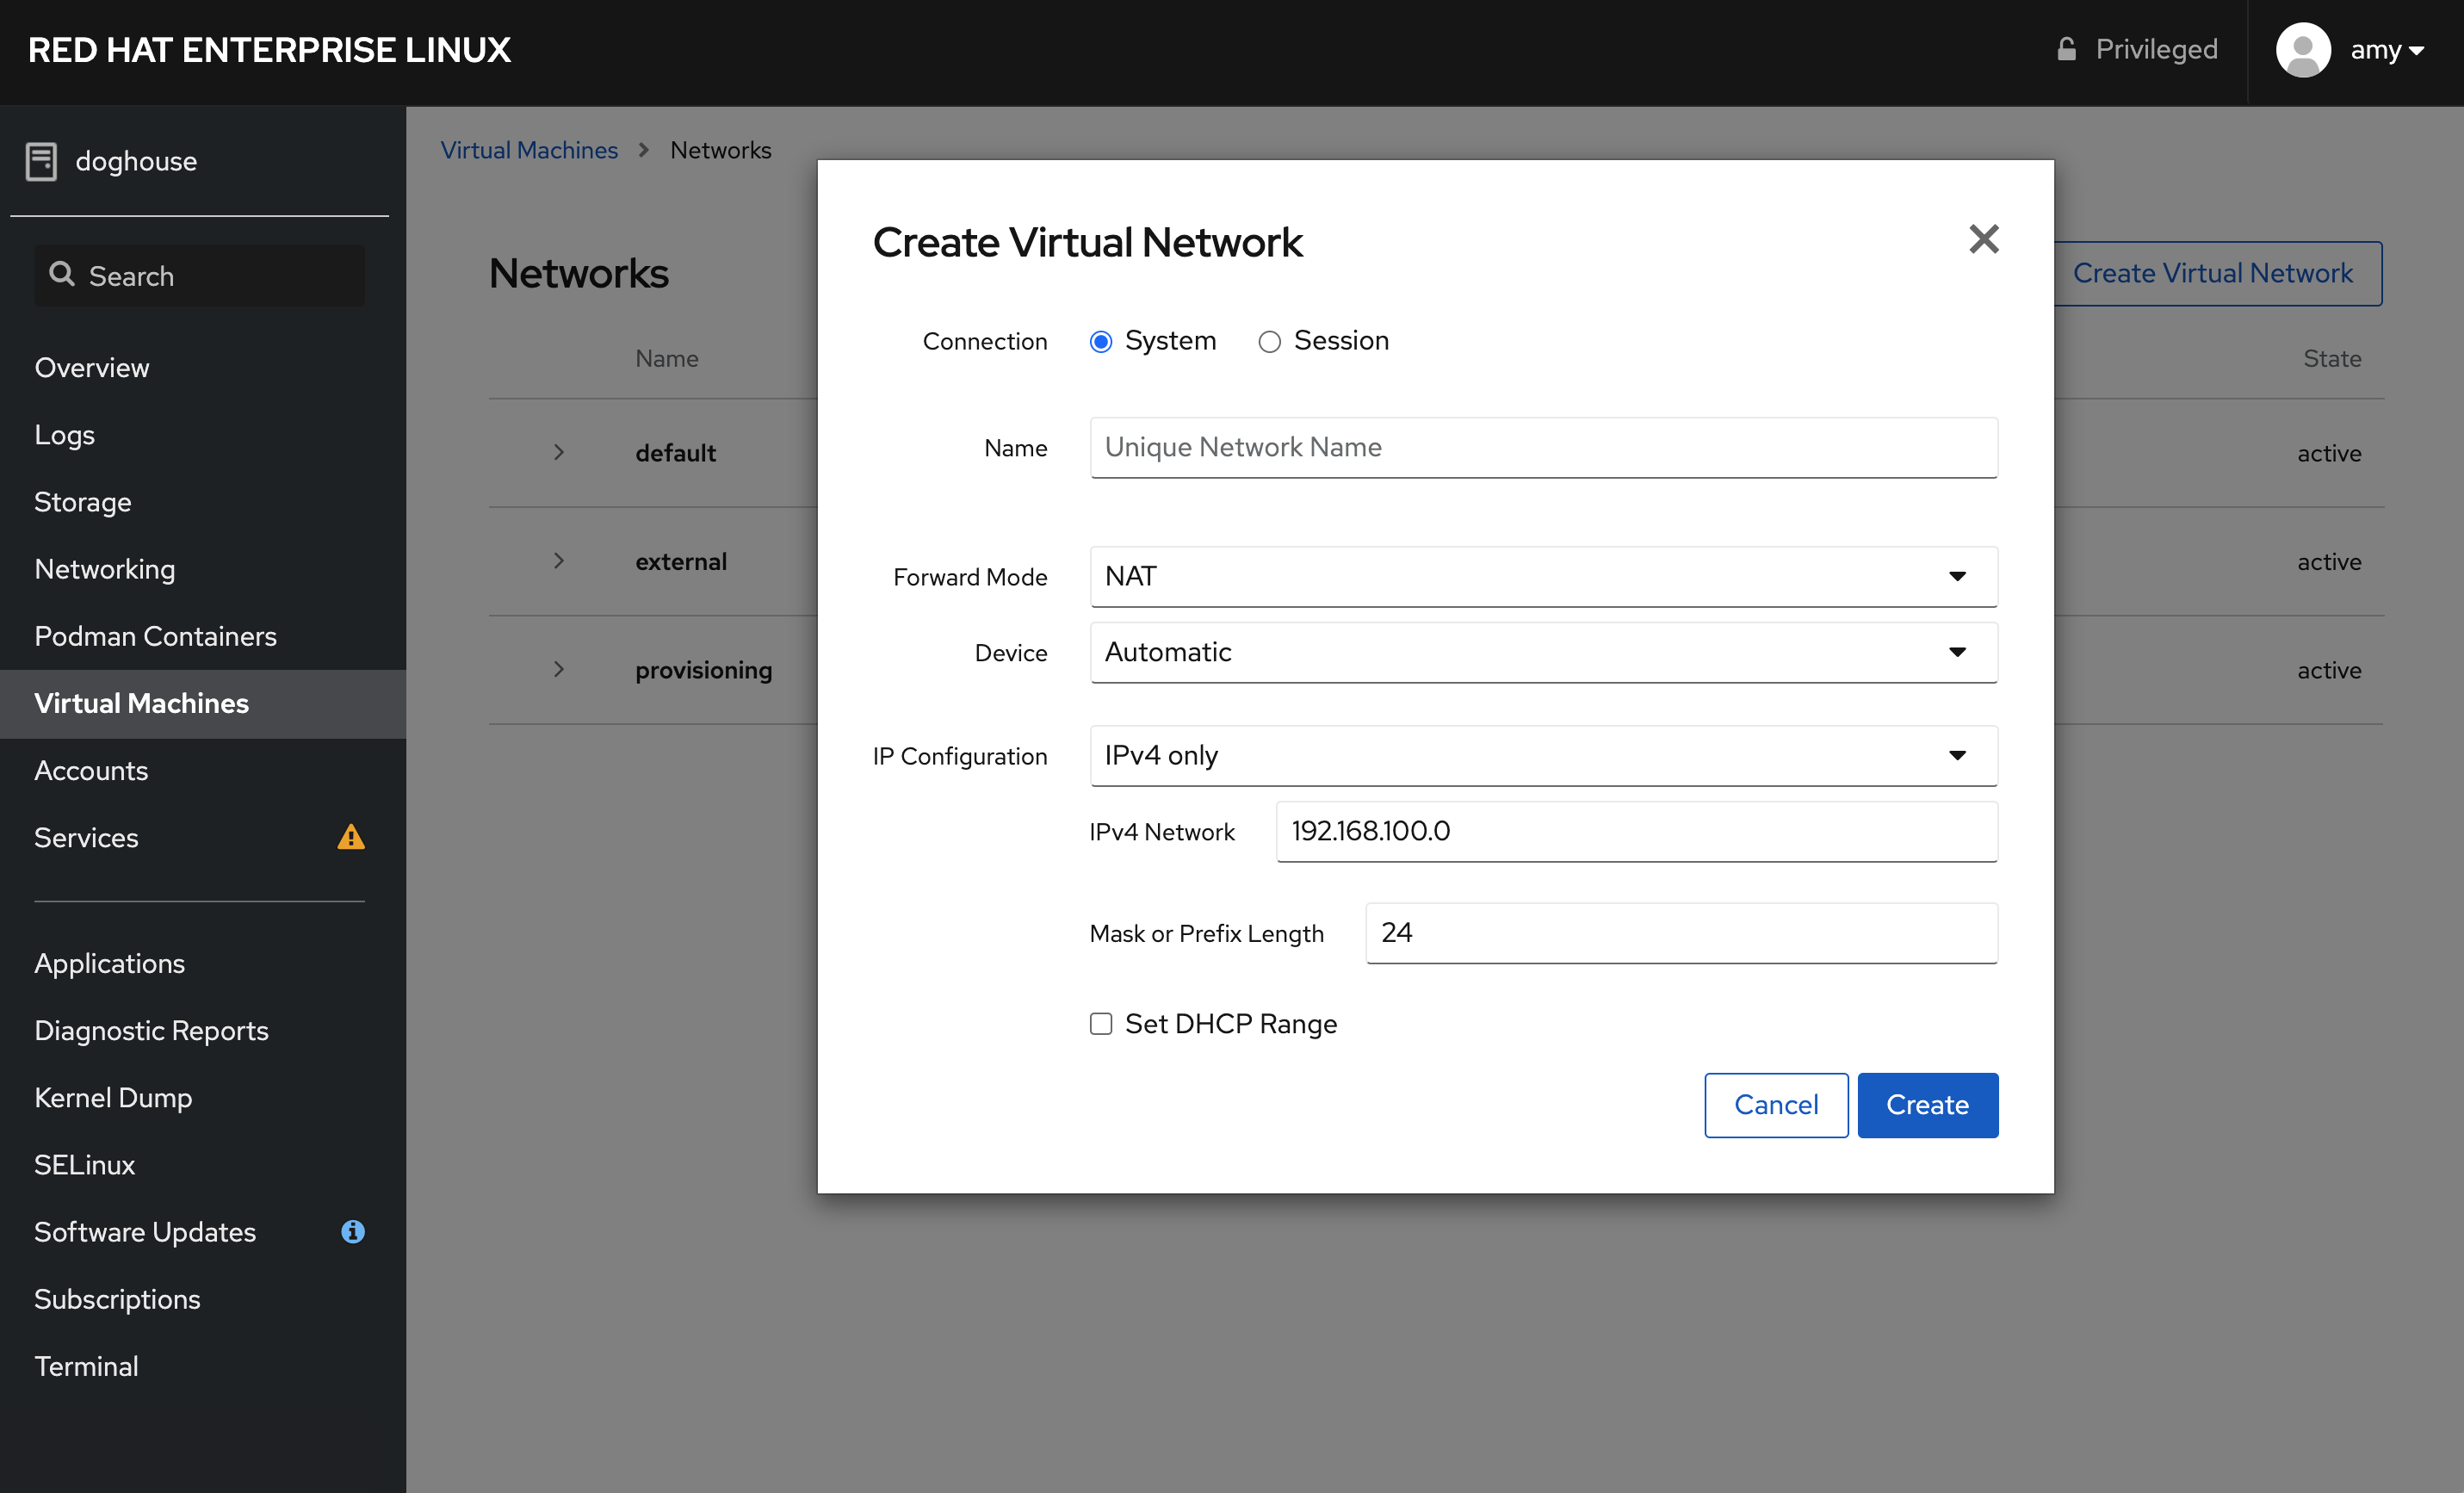Close the Create Virtual Network dialog
Image resolution: width=2464 pixels, height=1493 pixels.
1983,239
